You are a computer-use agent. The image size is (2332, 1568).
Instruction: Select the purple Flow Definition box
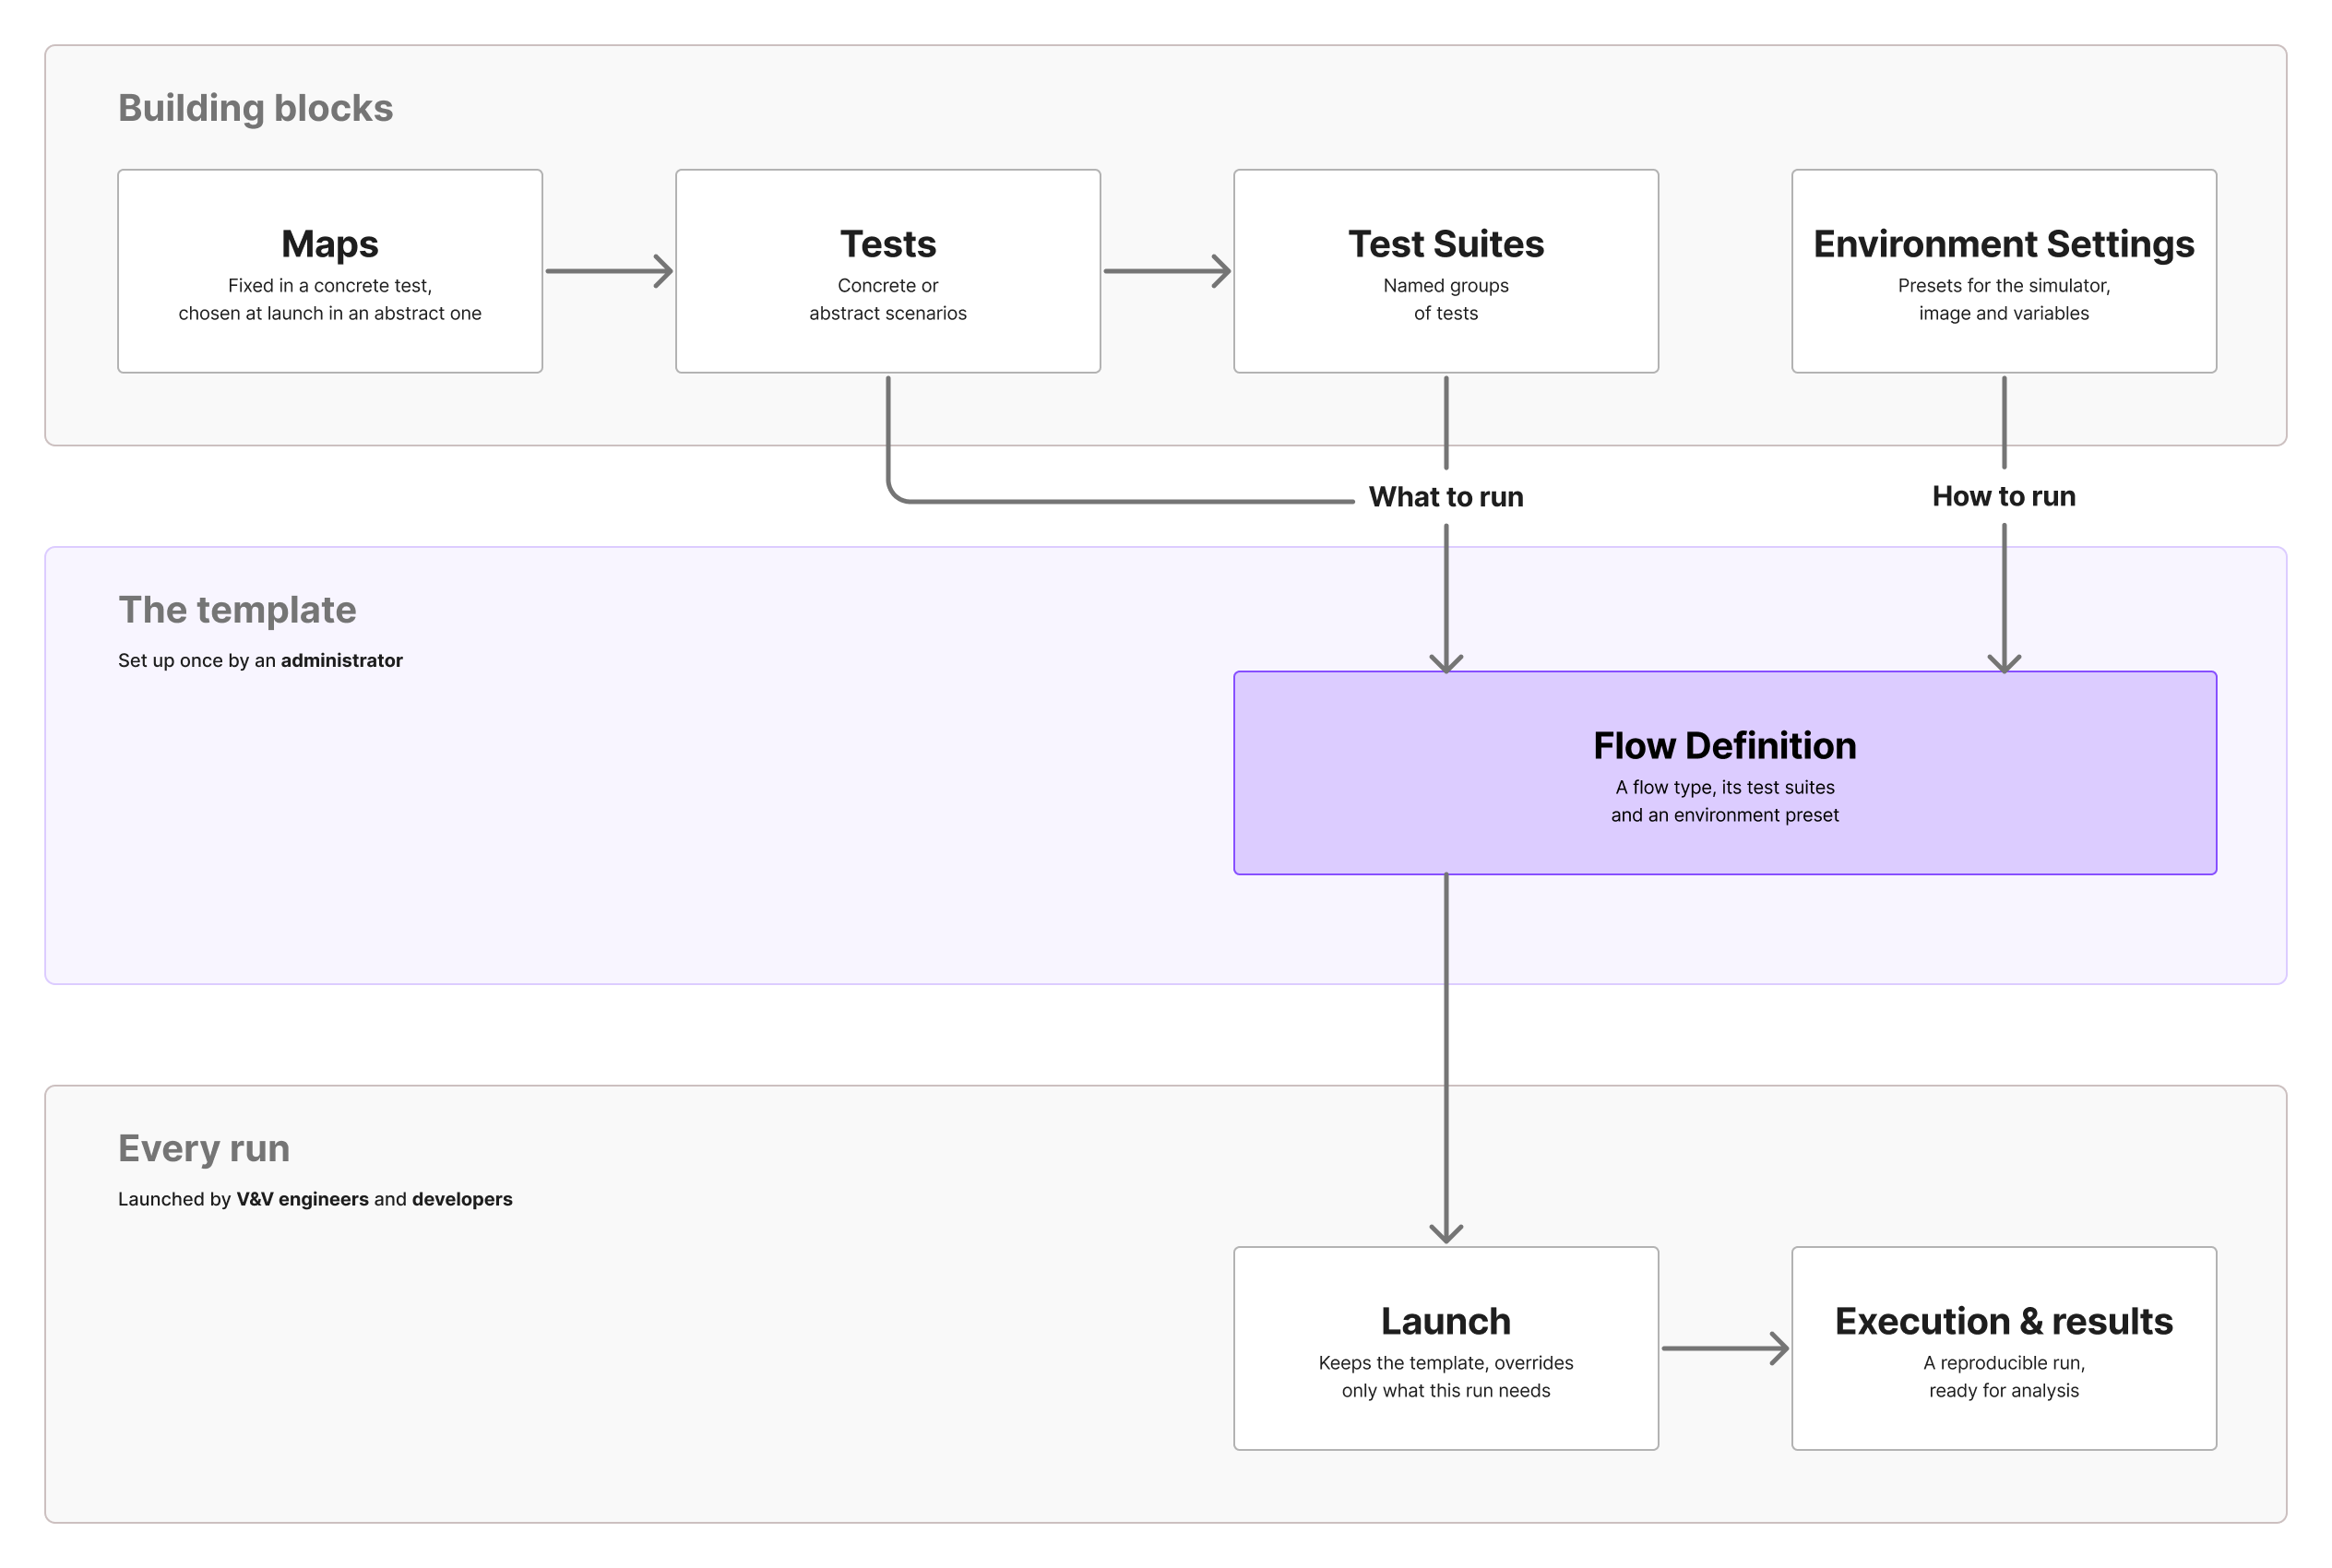pyautogui.click(x=1725, y=773)
